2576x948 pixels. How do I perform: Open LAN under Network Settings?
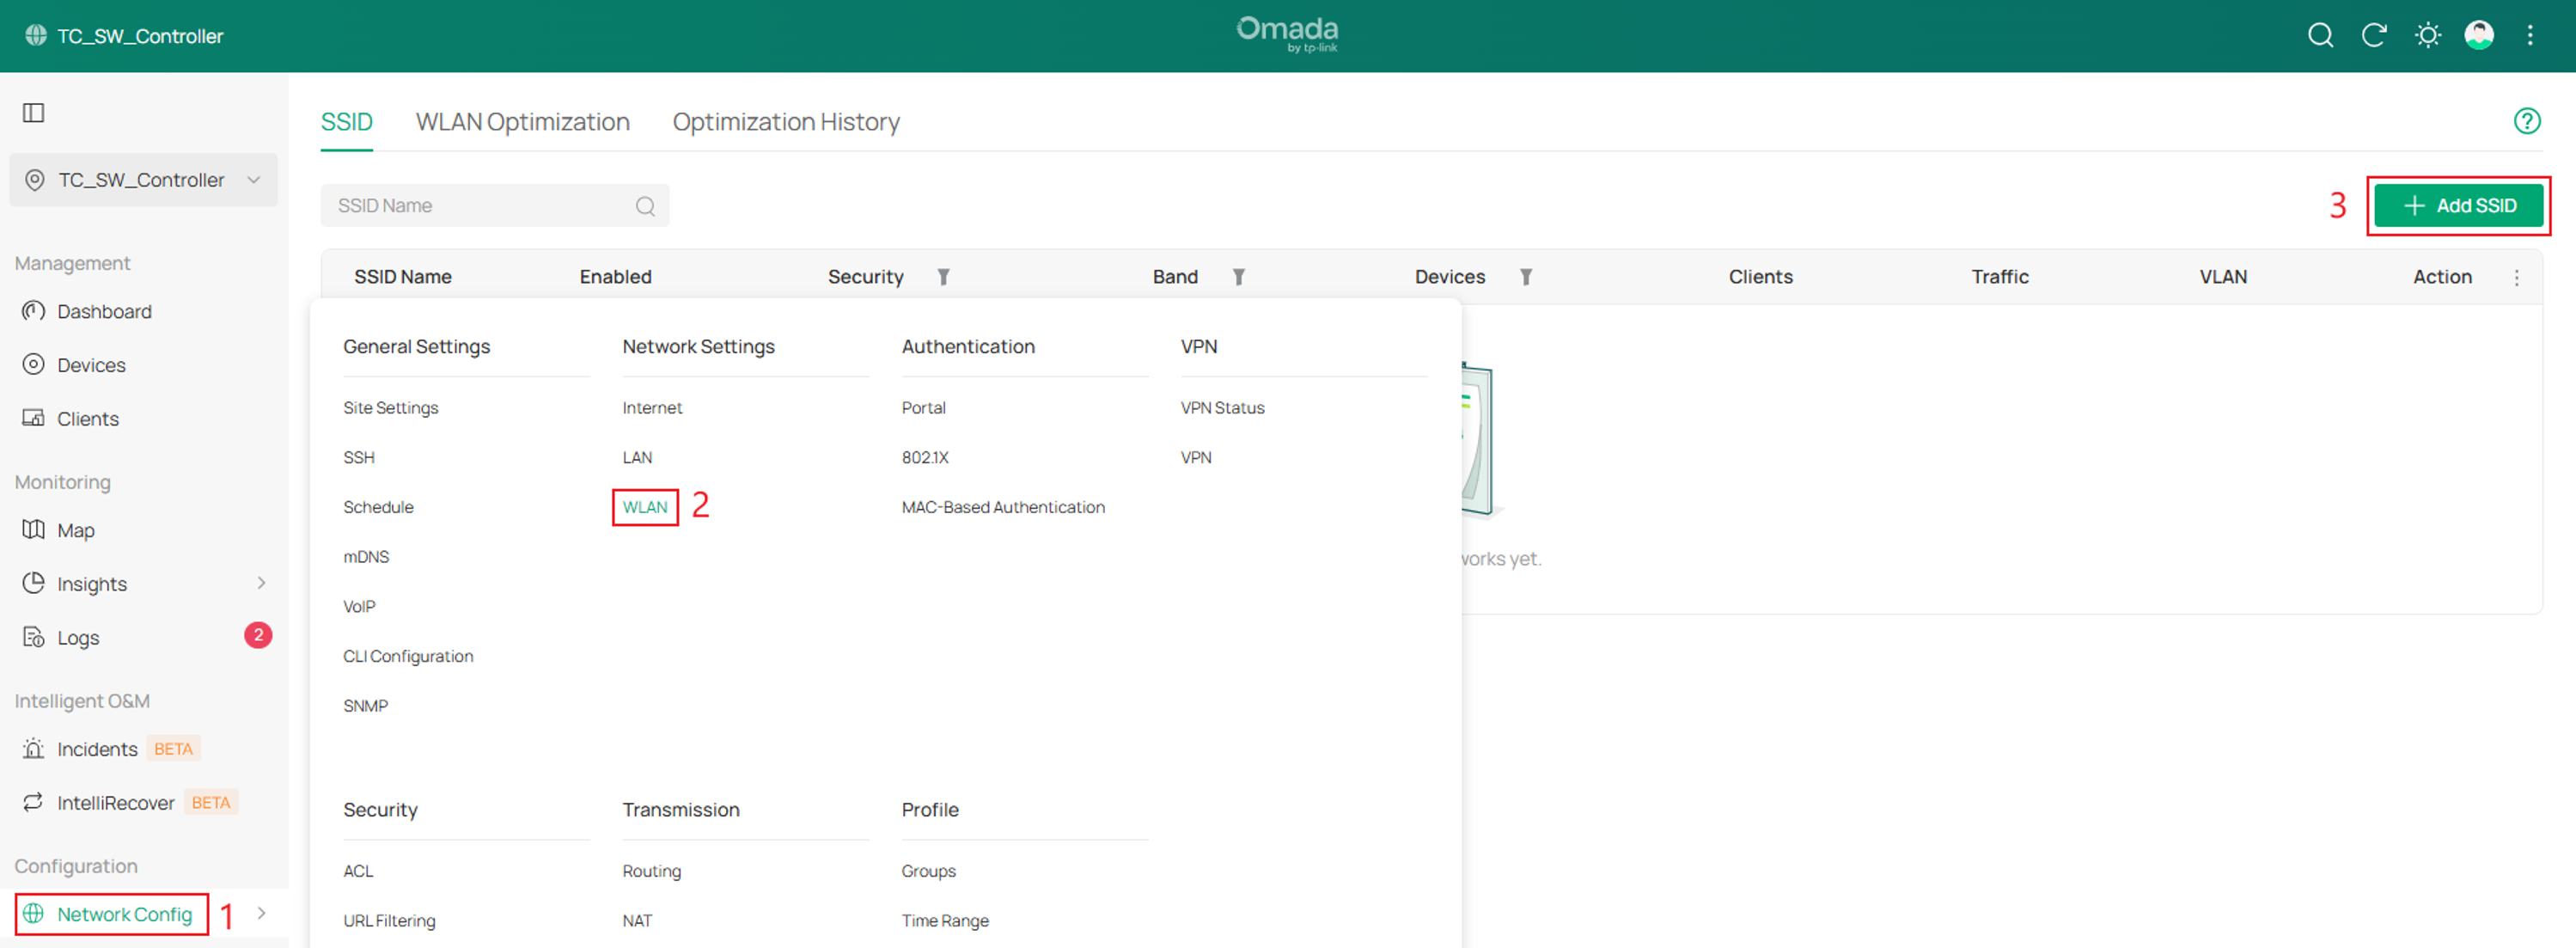[637, 457]
